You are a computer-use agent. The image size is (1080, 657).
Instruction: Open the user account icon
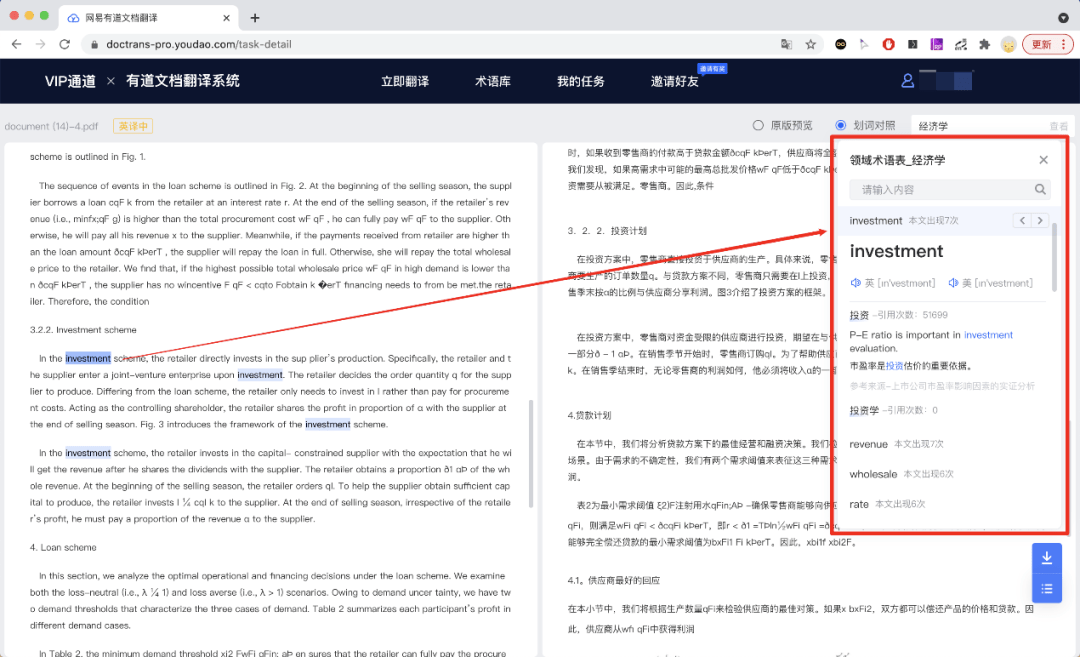click(908, 81)
